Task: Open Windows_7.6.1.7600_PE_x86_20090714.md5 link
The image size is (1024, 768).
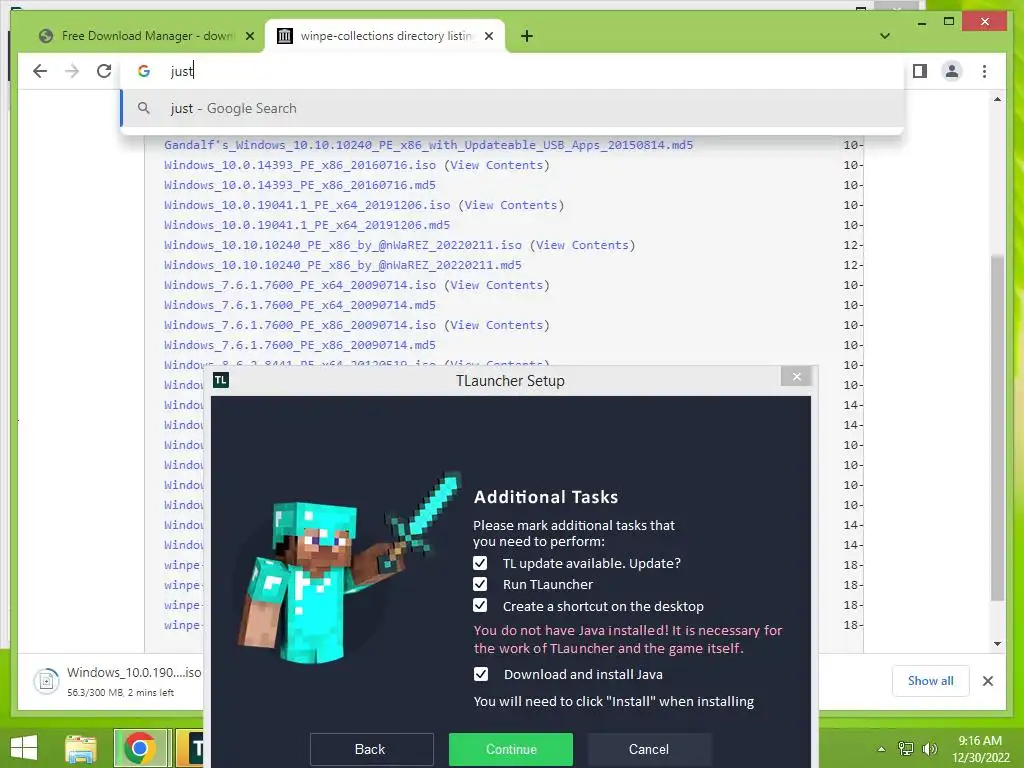Action: (300, 345)
